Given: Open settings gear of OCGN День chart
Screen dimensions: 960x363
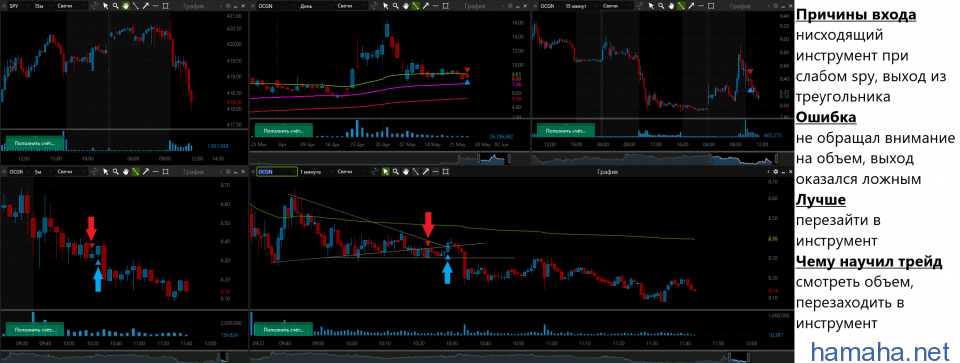Looking at the screenshot, I should 510,6.
